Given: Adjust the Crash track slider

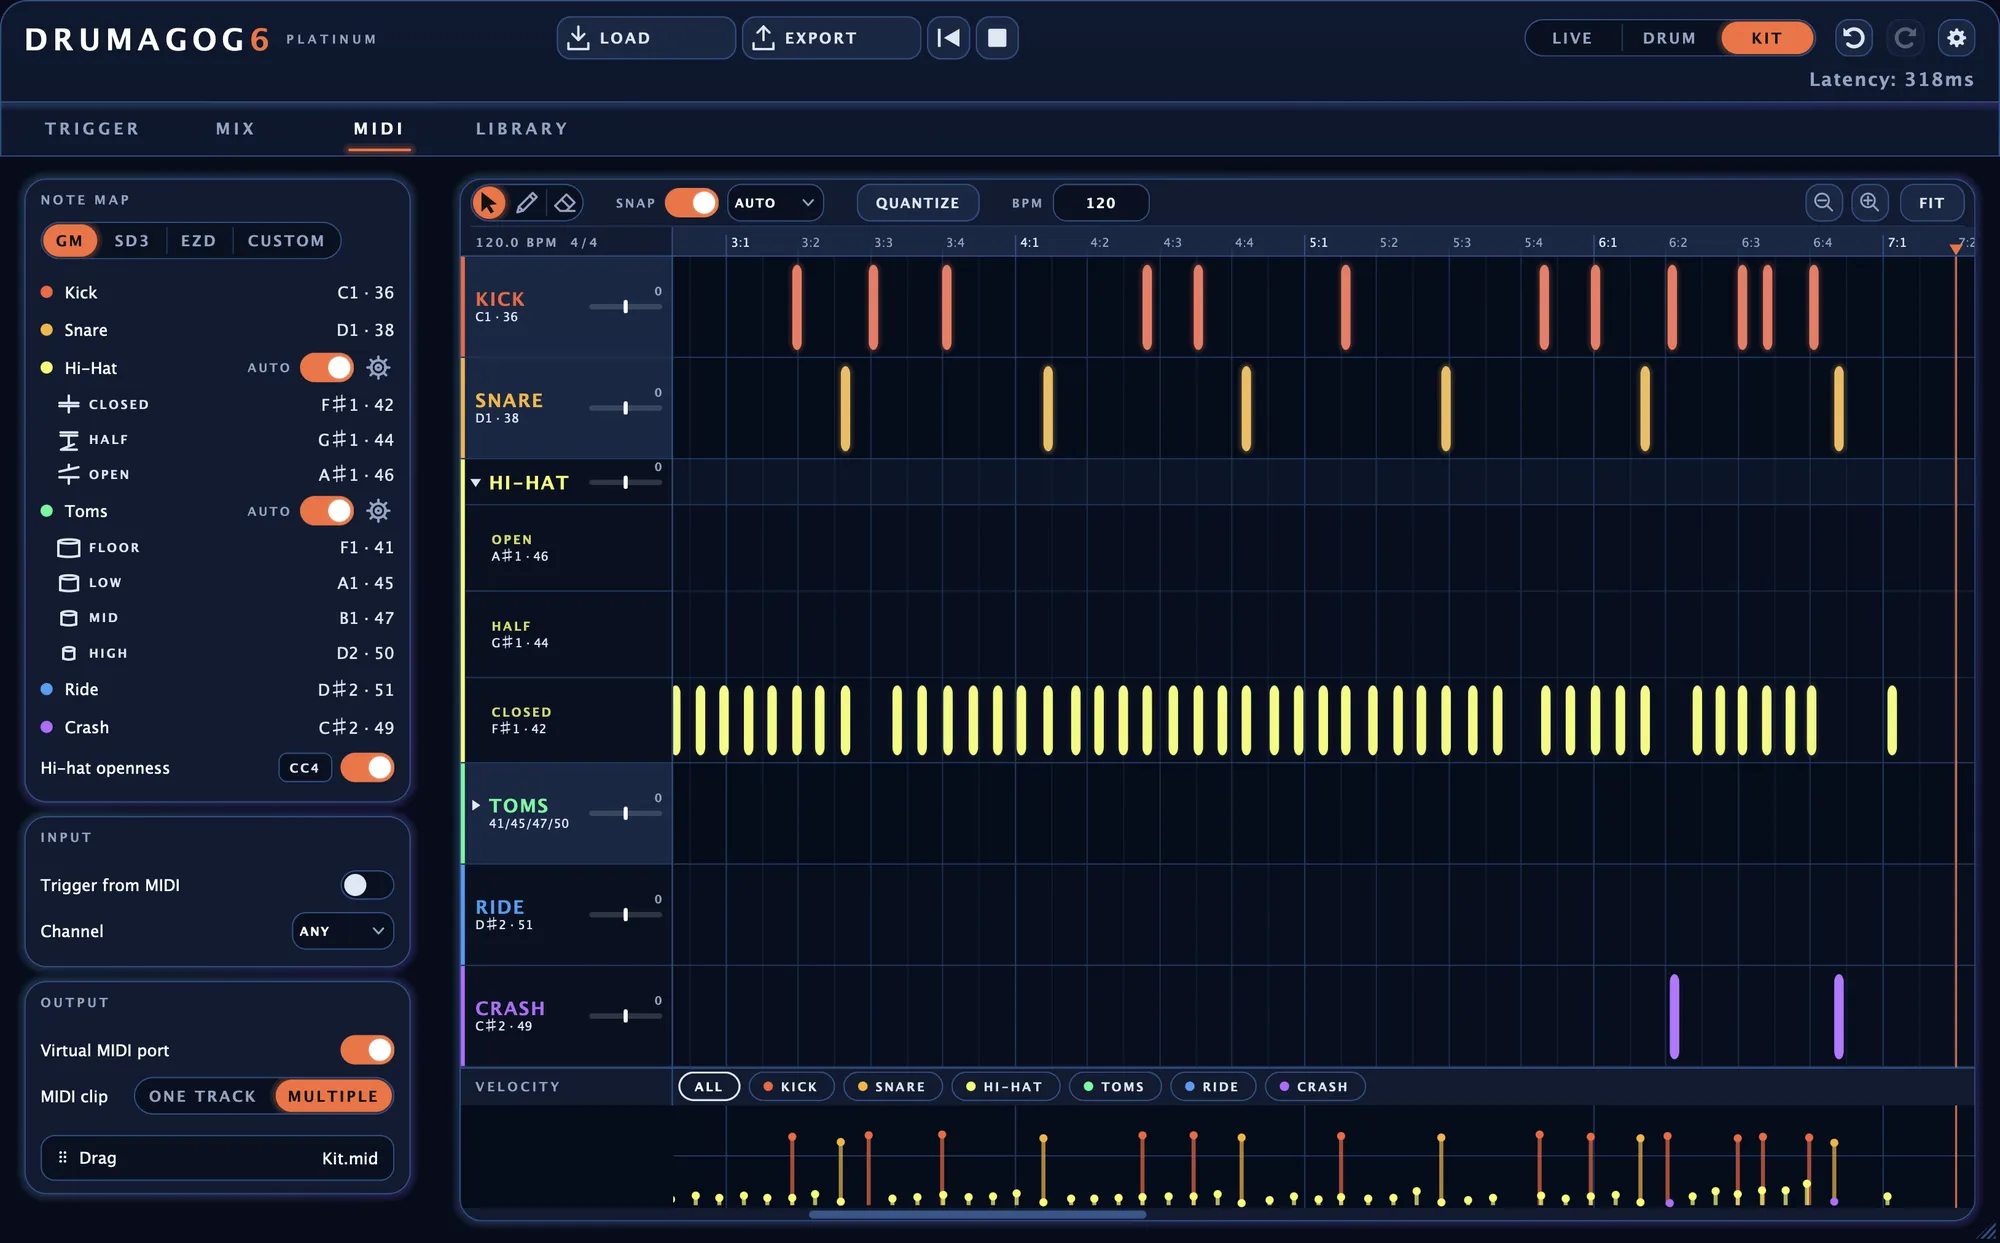Looking at the screenshot, I should click(625, 1016).
